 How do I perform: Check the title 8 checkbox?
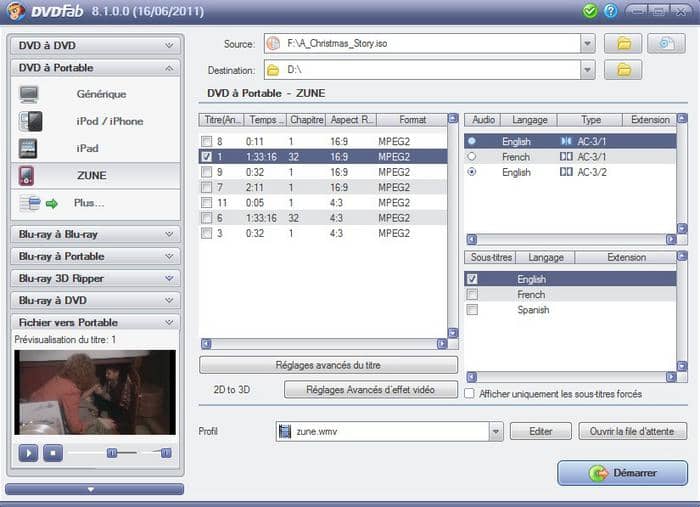click(x=206, y=141)
